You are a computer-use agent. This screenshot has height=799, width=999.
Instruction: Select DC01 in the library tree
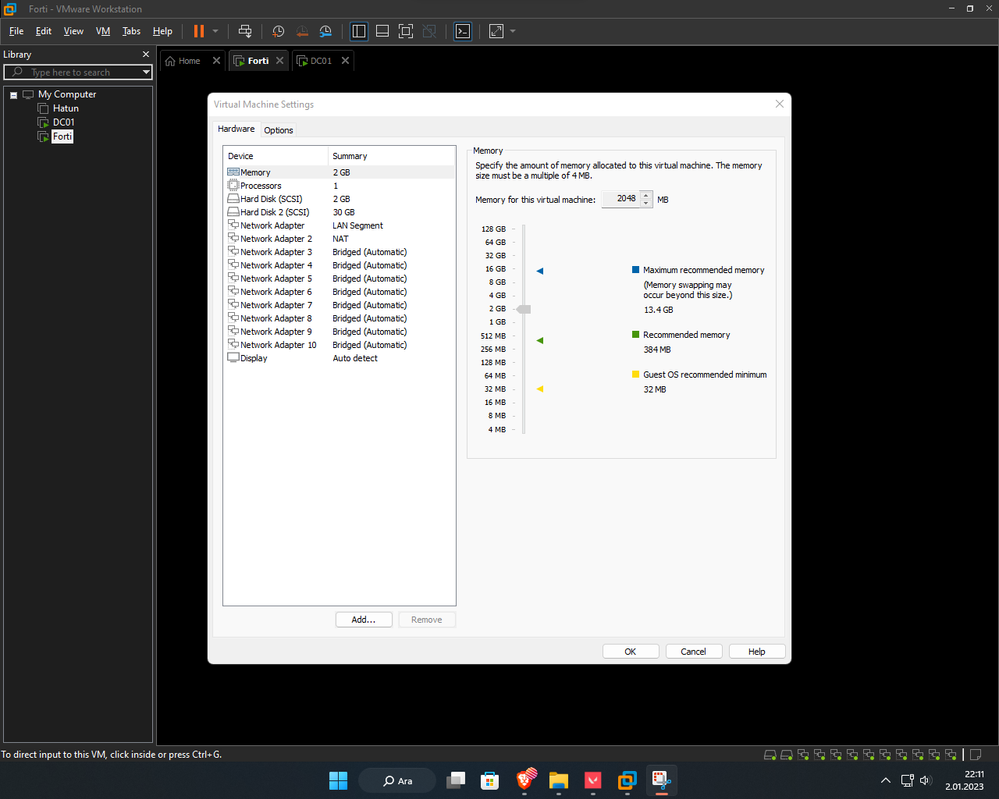[x=64, y=122]
